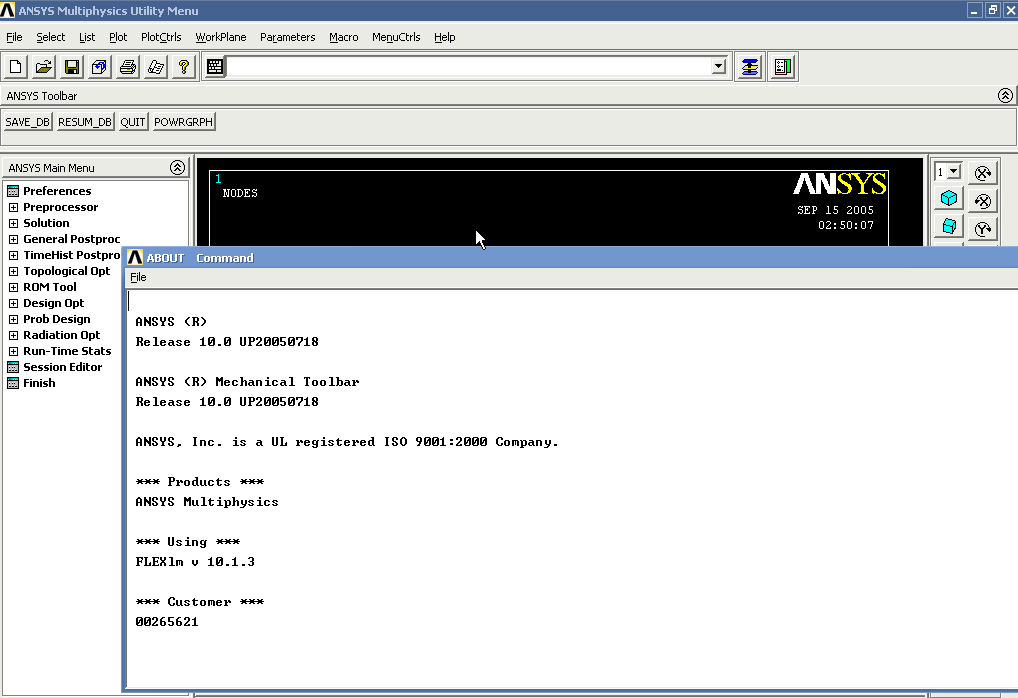Click the QUIT toolbar button
1018x698 pixels.
133,122
